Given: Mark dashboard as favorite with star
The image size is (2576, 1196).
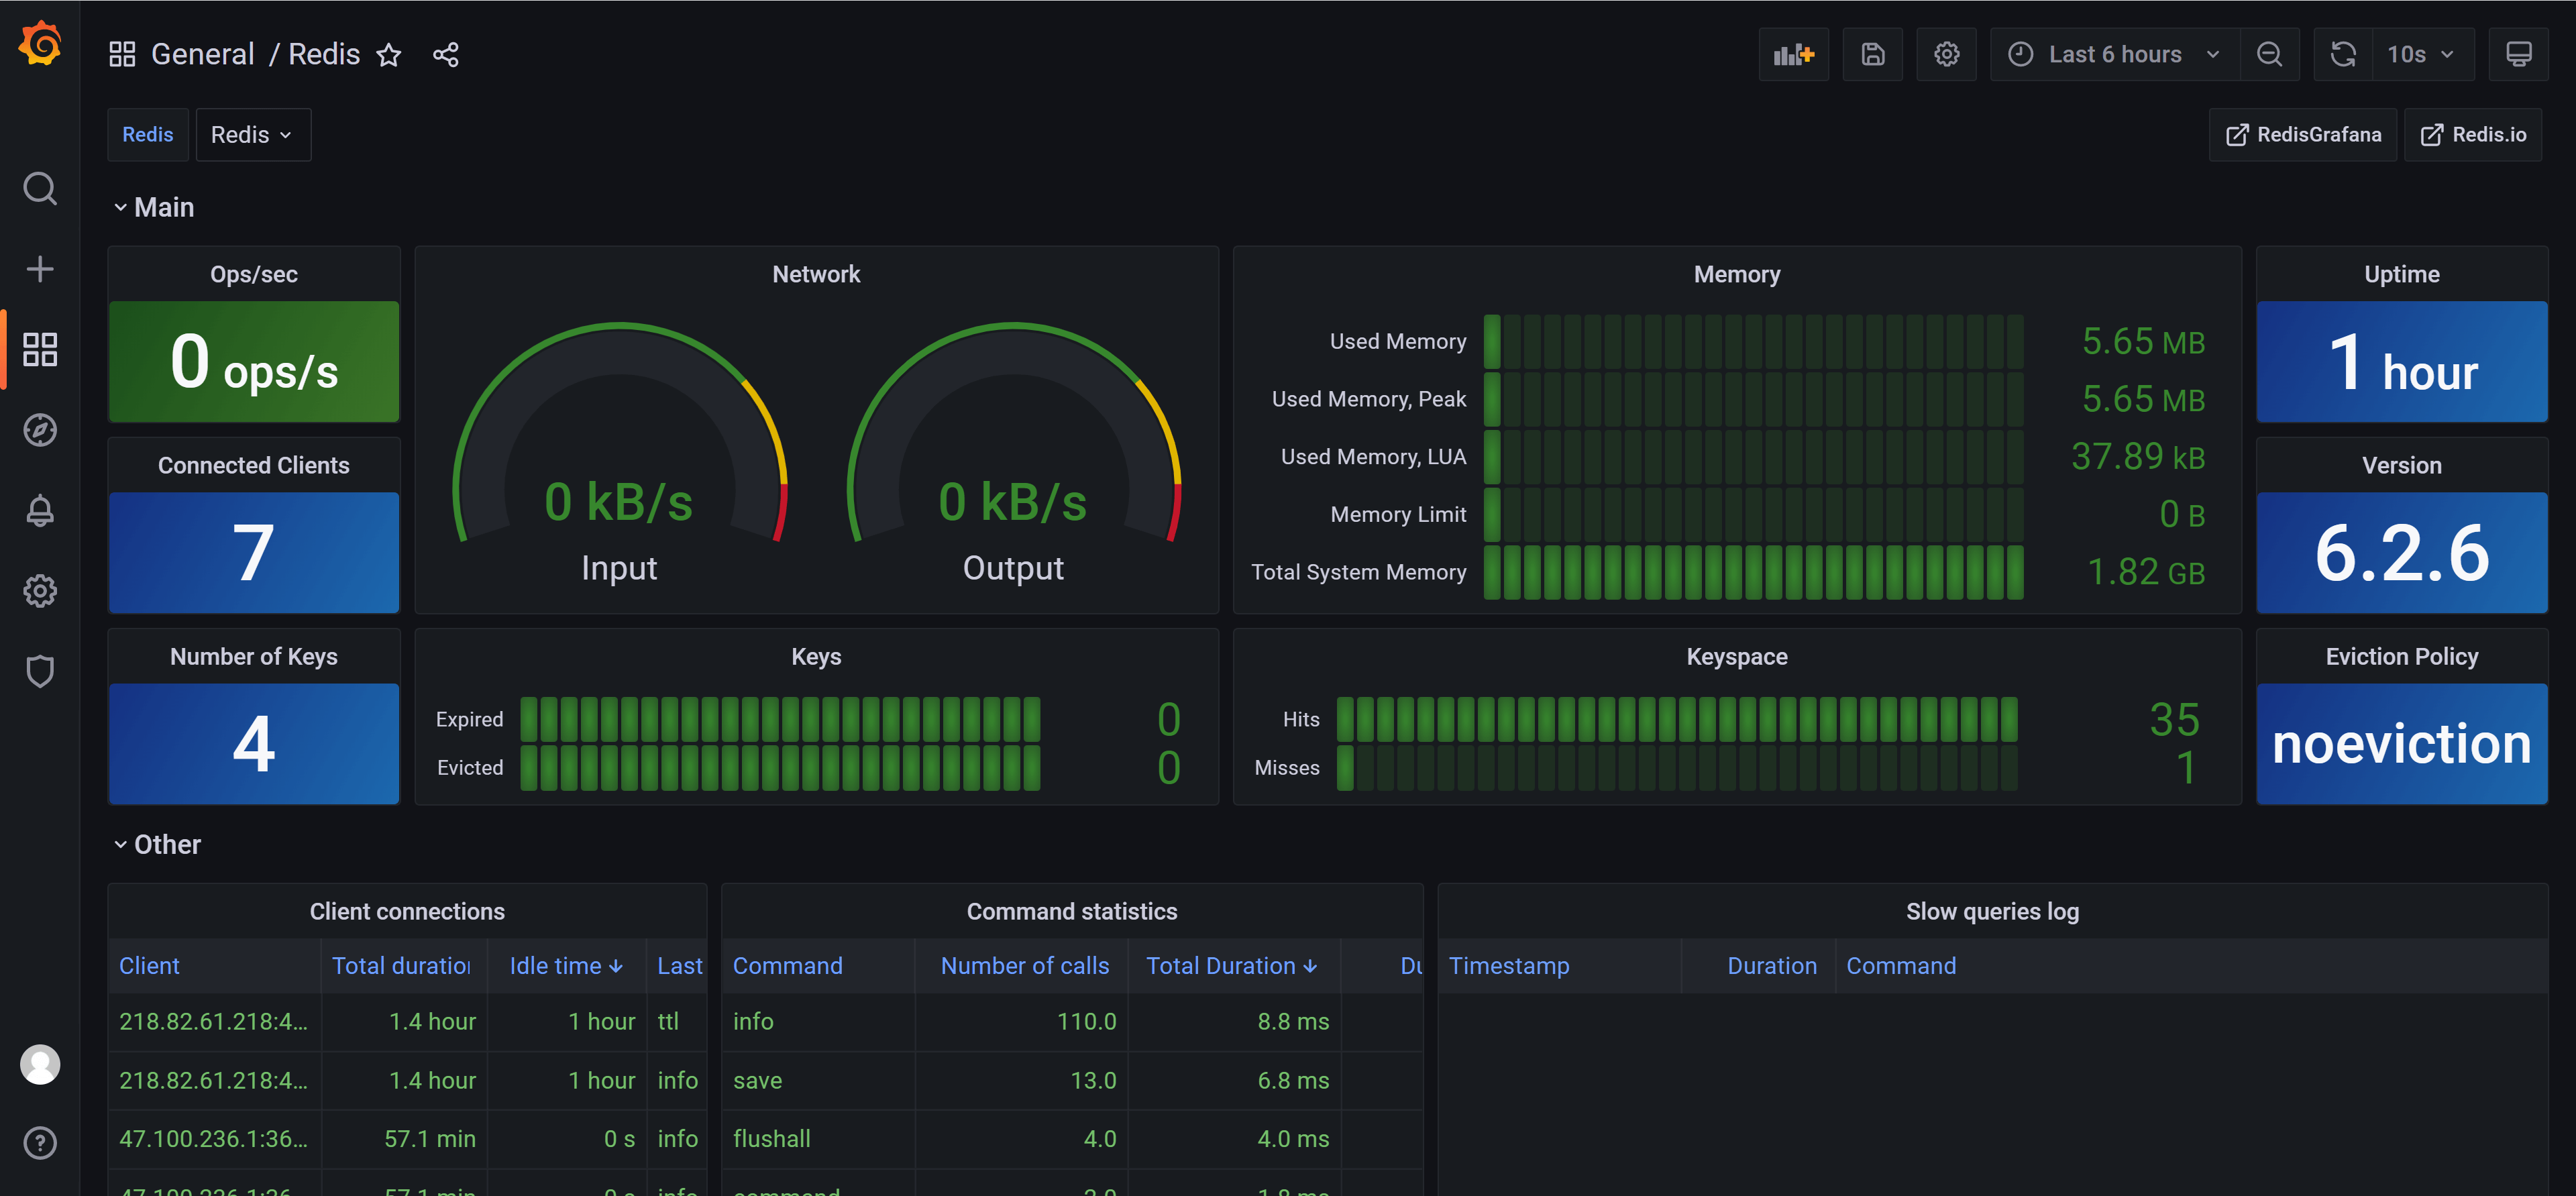Looking at the screenshot, I should [x=389, y=54].
